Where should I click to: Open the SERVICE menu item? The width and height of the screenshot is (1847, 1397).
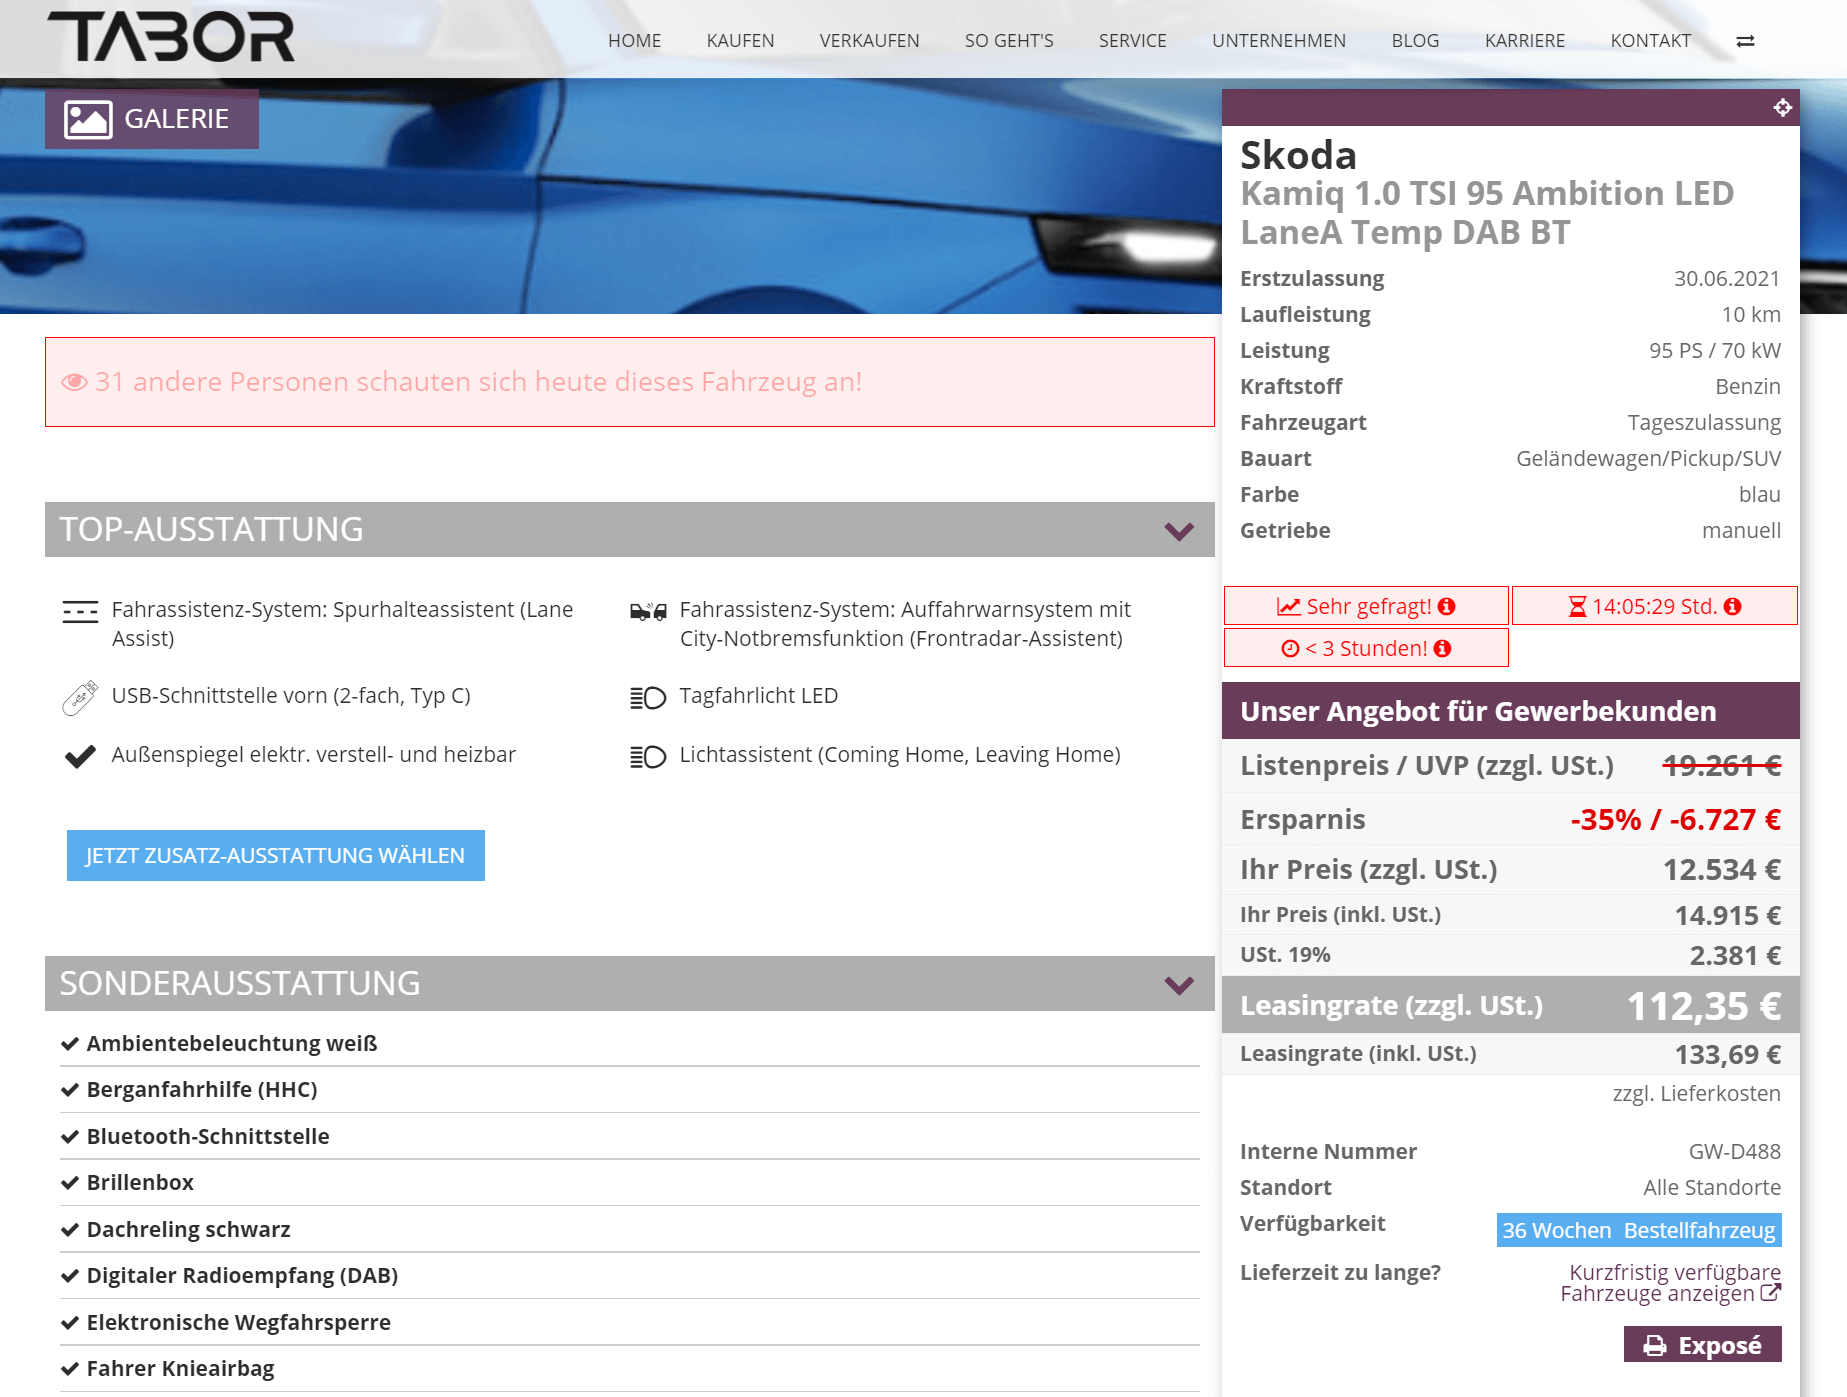click(x=1133, y=41)
